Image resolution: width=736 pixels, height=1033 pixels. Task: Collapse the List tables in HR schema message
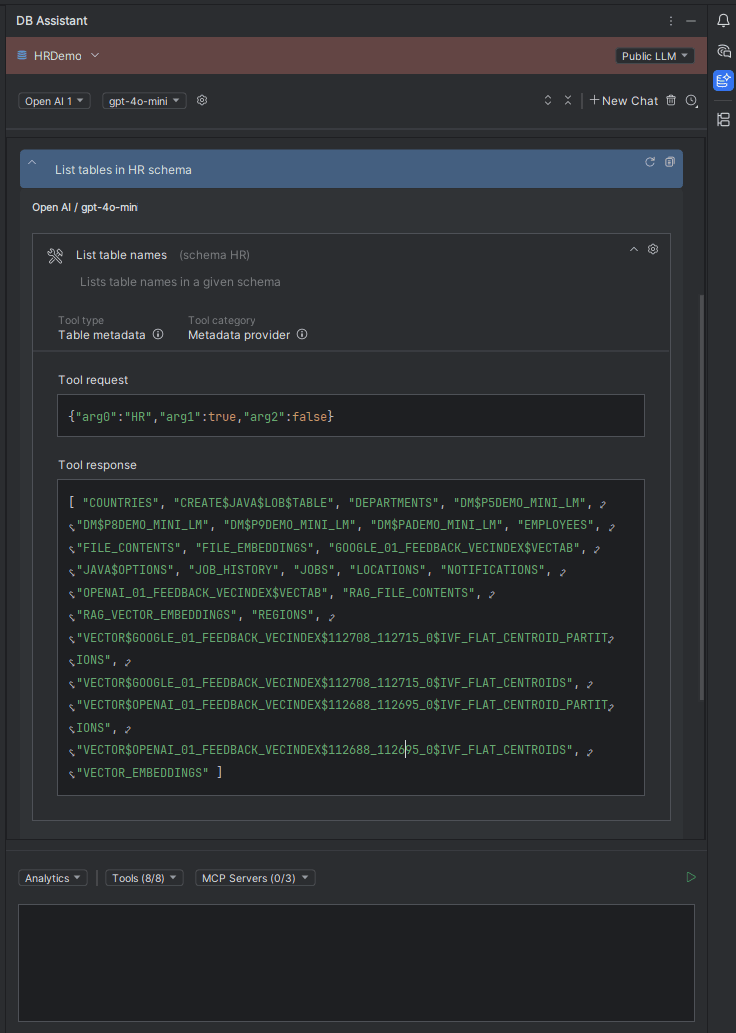(32, 163)
